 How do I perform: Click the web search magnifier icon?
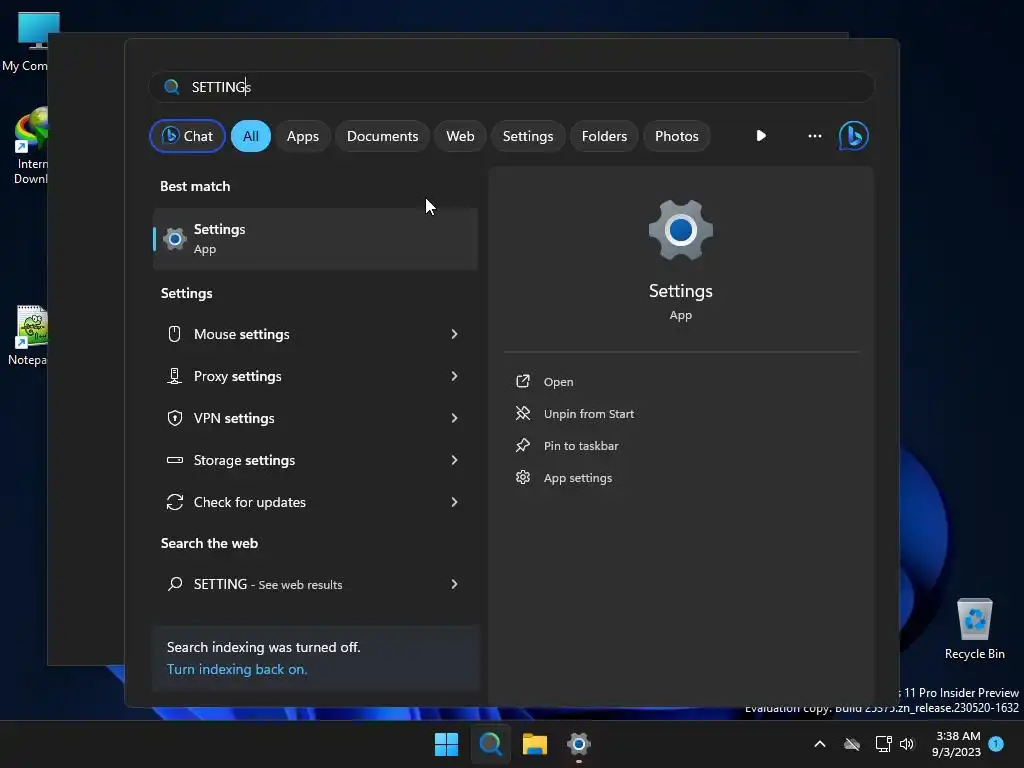174,584
